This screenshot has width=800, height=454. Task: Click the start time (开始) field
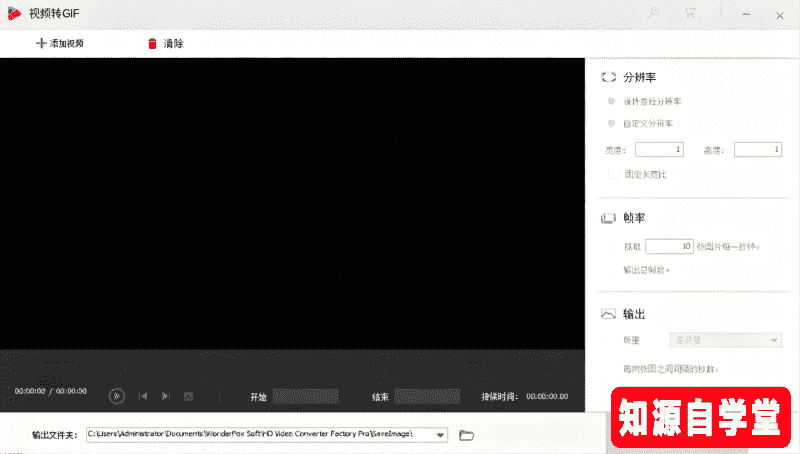[x=306, y=396]
